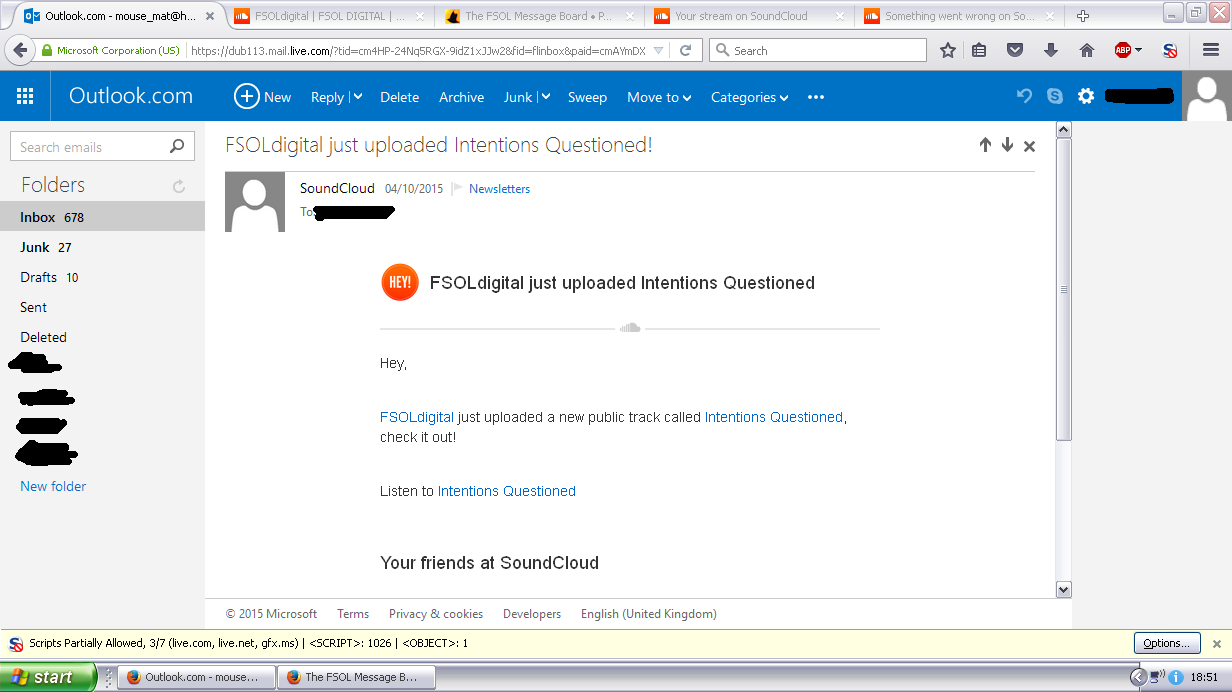Open the Downloads arrow

[x=1050, y=50]
